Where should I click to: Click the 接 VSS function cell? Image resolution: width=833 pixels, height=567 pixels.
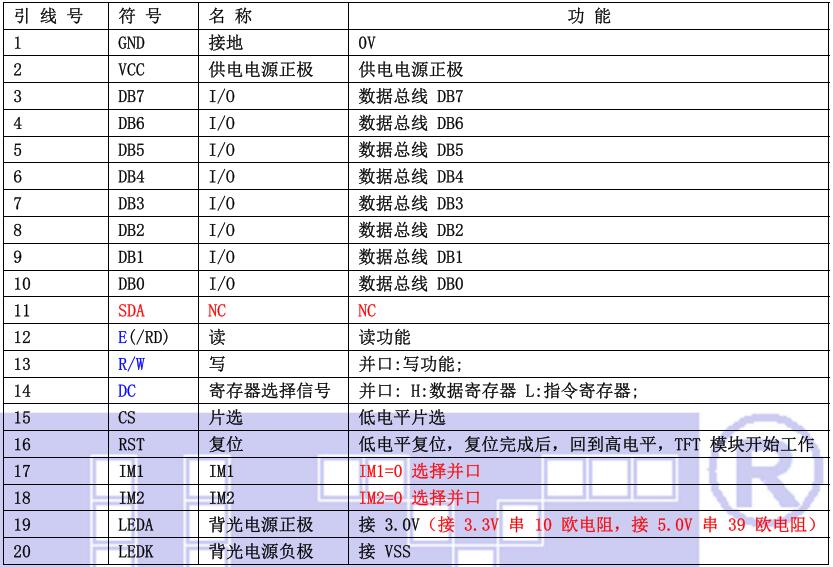384,551
